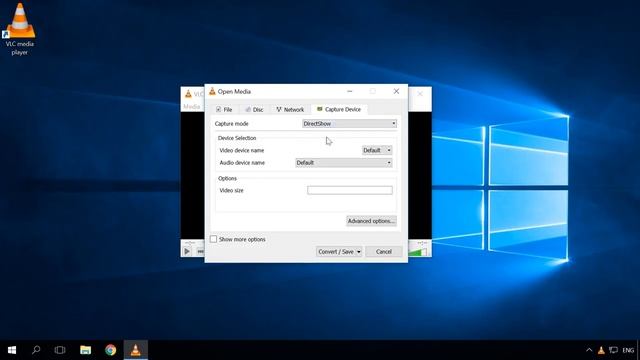Viewport: 640px width, 360px height.
Task: Expand the Audio device name dropdown
Action: [x=344, y=162]
